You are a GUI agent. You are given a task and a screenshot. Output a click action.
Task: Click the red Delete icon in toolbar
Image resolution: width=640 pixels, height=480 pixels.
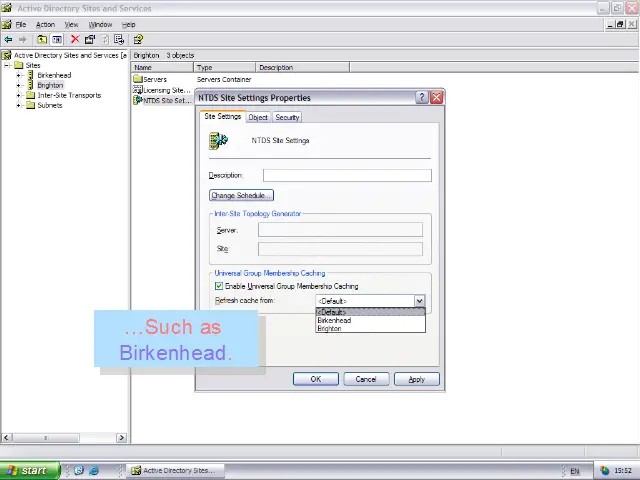pyautogui.click(x=75, y=39)
